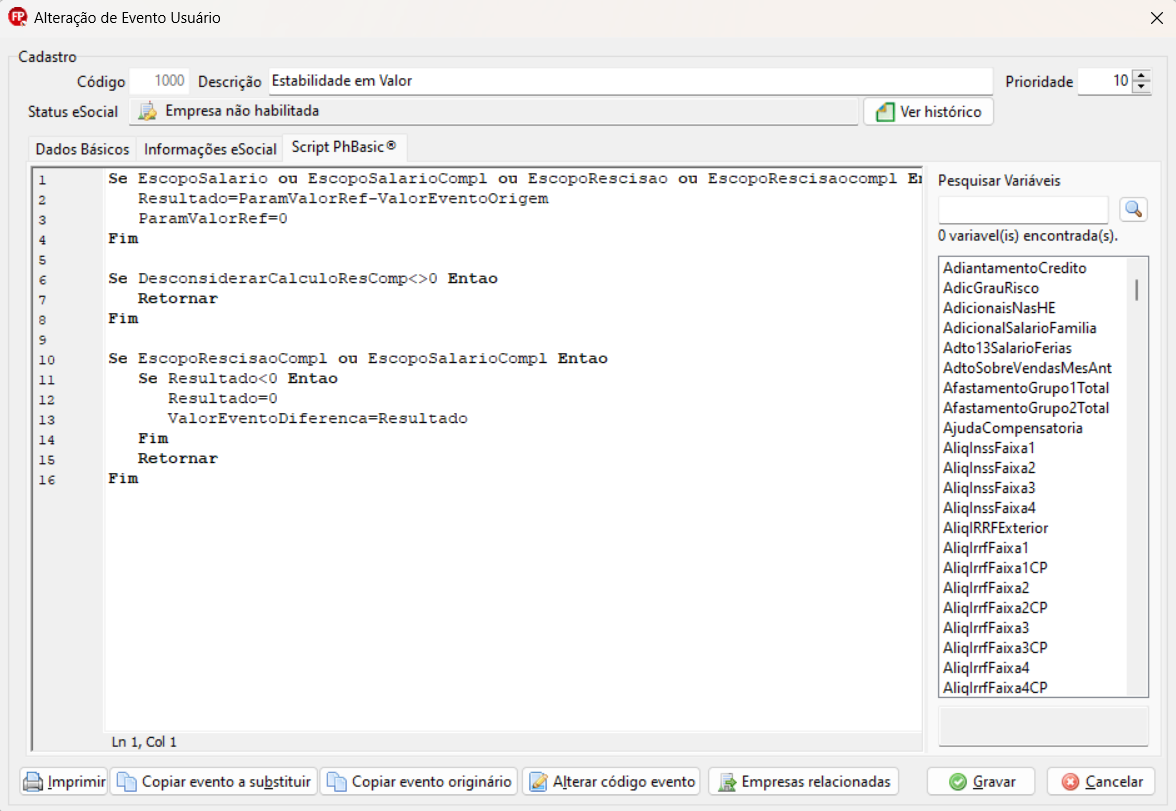Screen dimensions: 1176x811
Task: Select AliqIrrfFaixa1 variable
Action: (x=986, y=548)
